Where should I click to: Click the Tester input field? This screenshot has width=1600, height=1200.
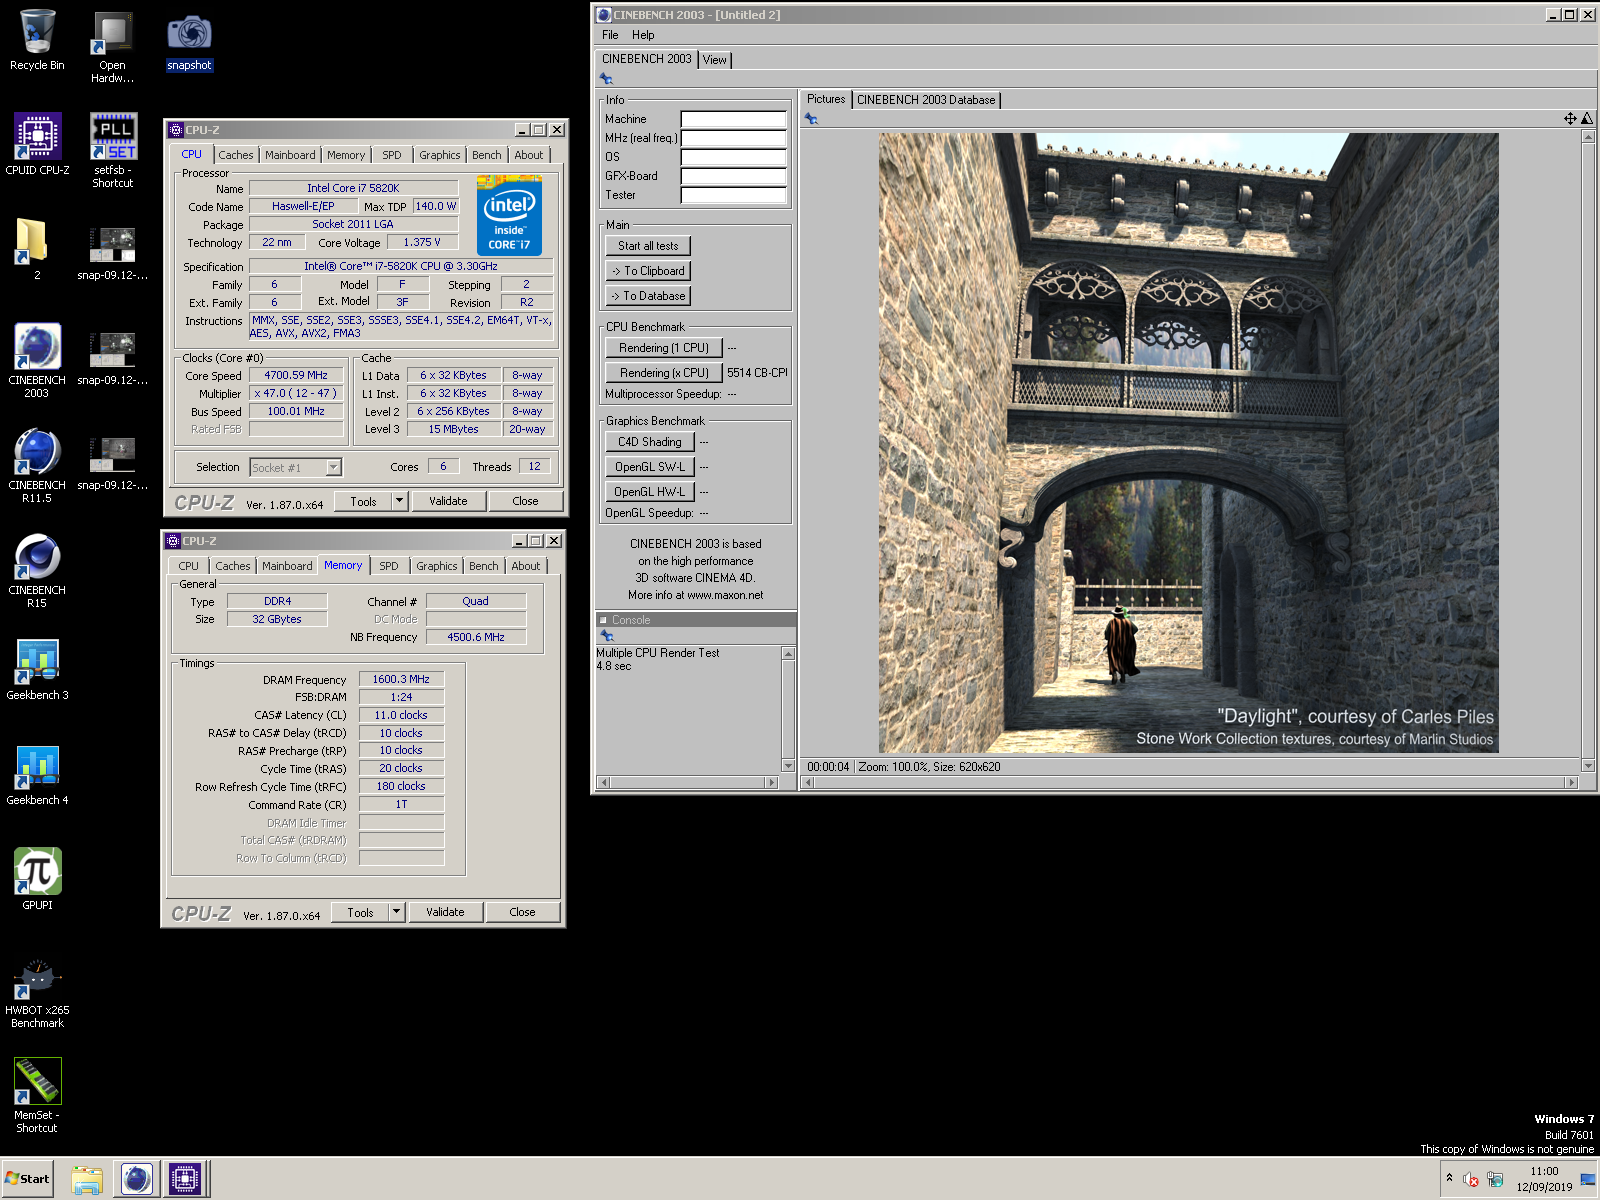point(733,195)
